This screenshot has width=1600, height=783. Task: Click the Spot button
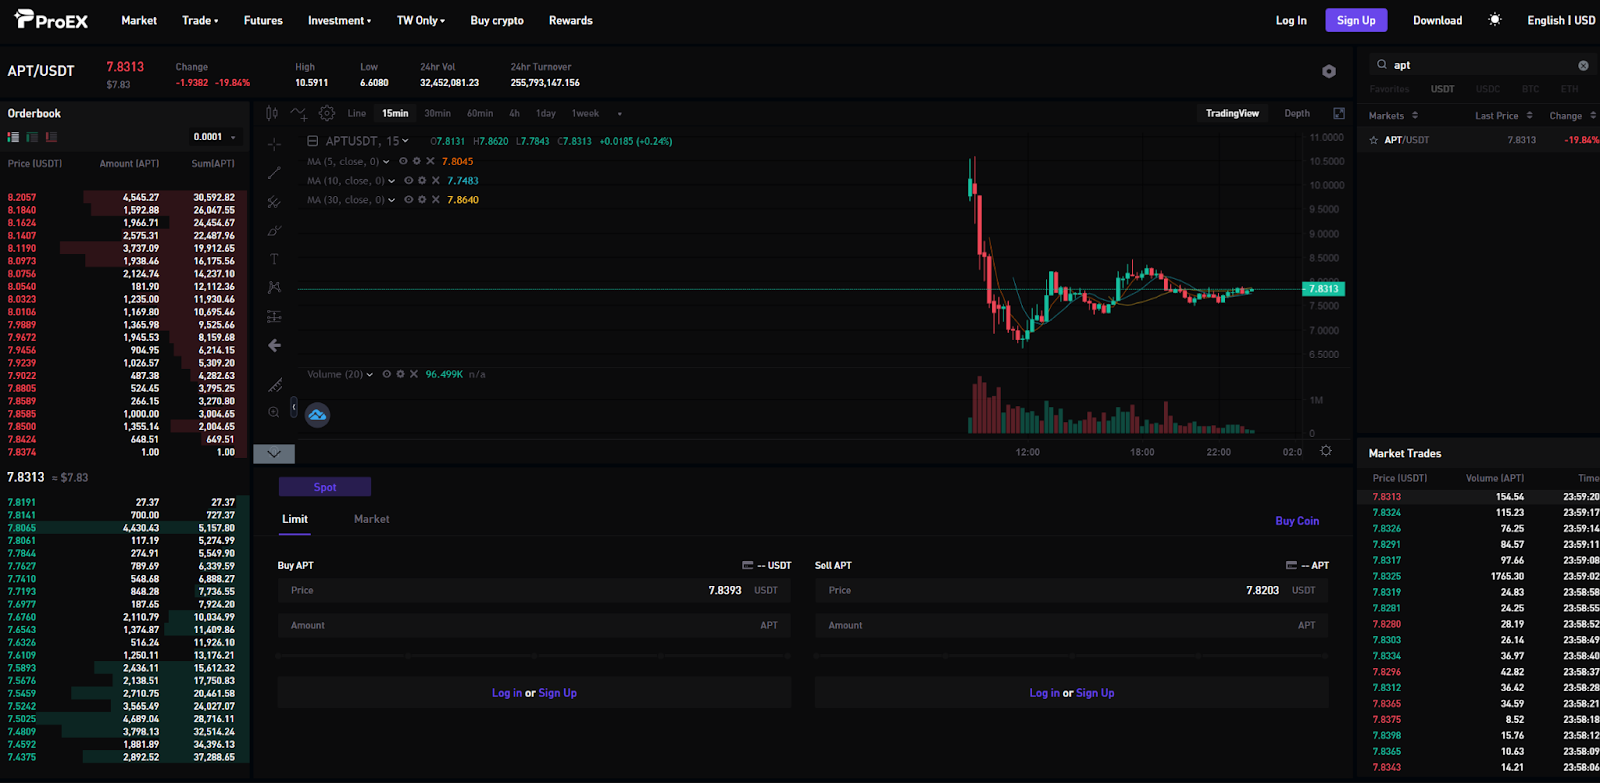click(325, 487)
